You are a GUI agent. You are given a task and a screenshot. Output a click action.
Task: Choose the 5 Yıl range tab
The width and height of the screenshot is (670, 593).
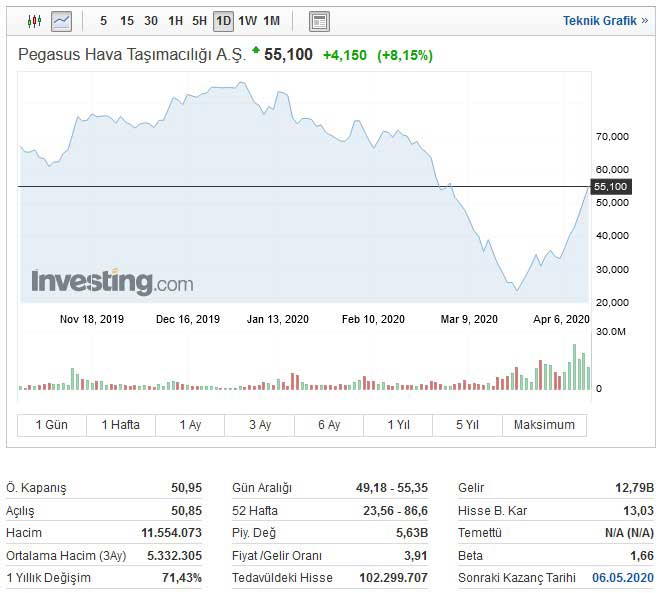467,425
